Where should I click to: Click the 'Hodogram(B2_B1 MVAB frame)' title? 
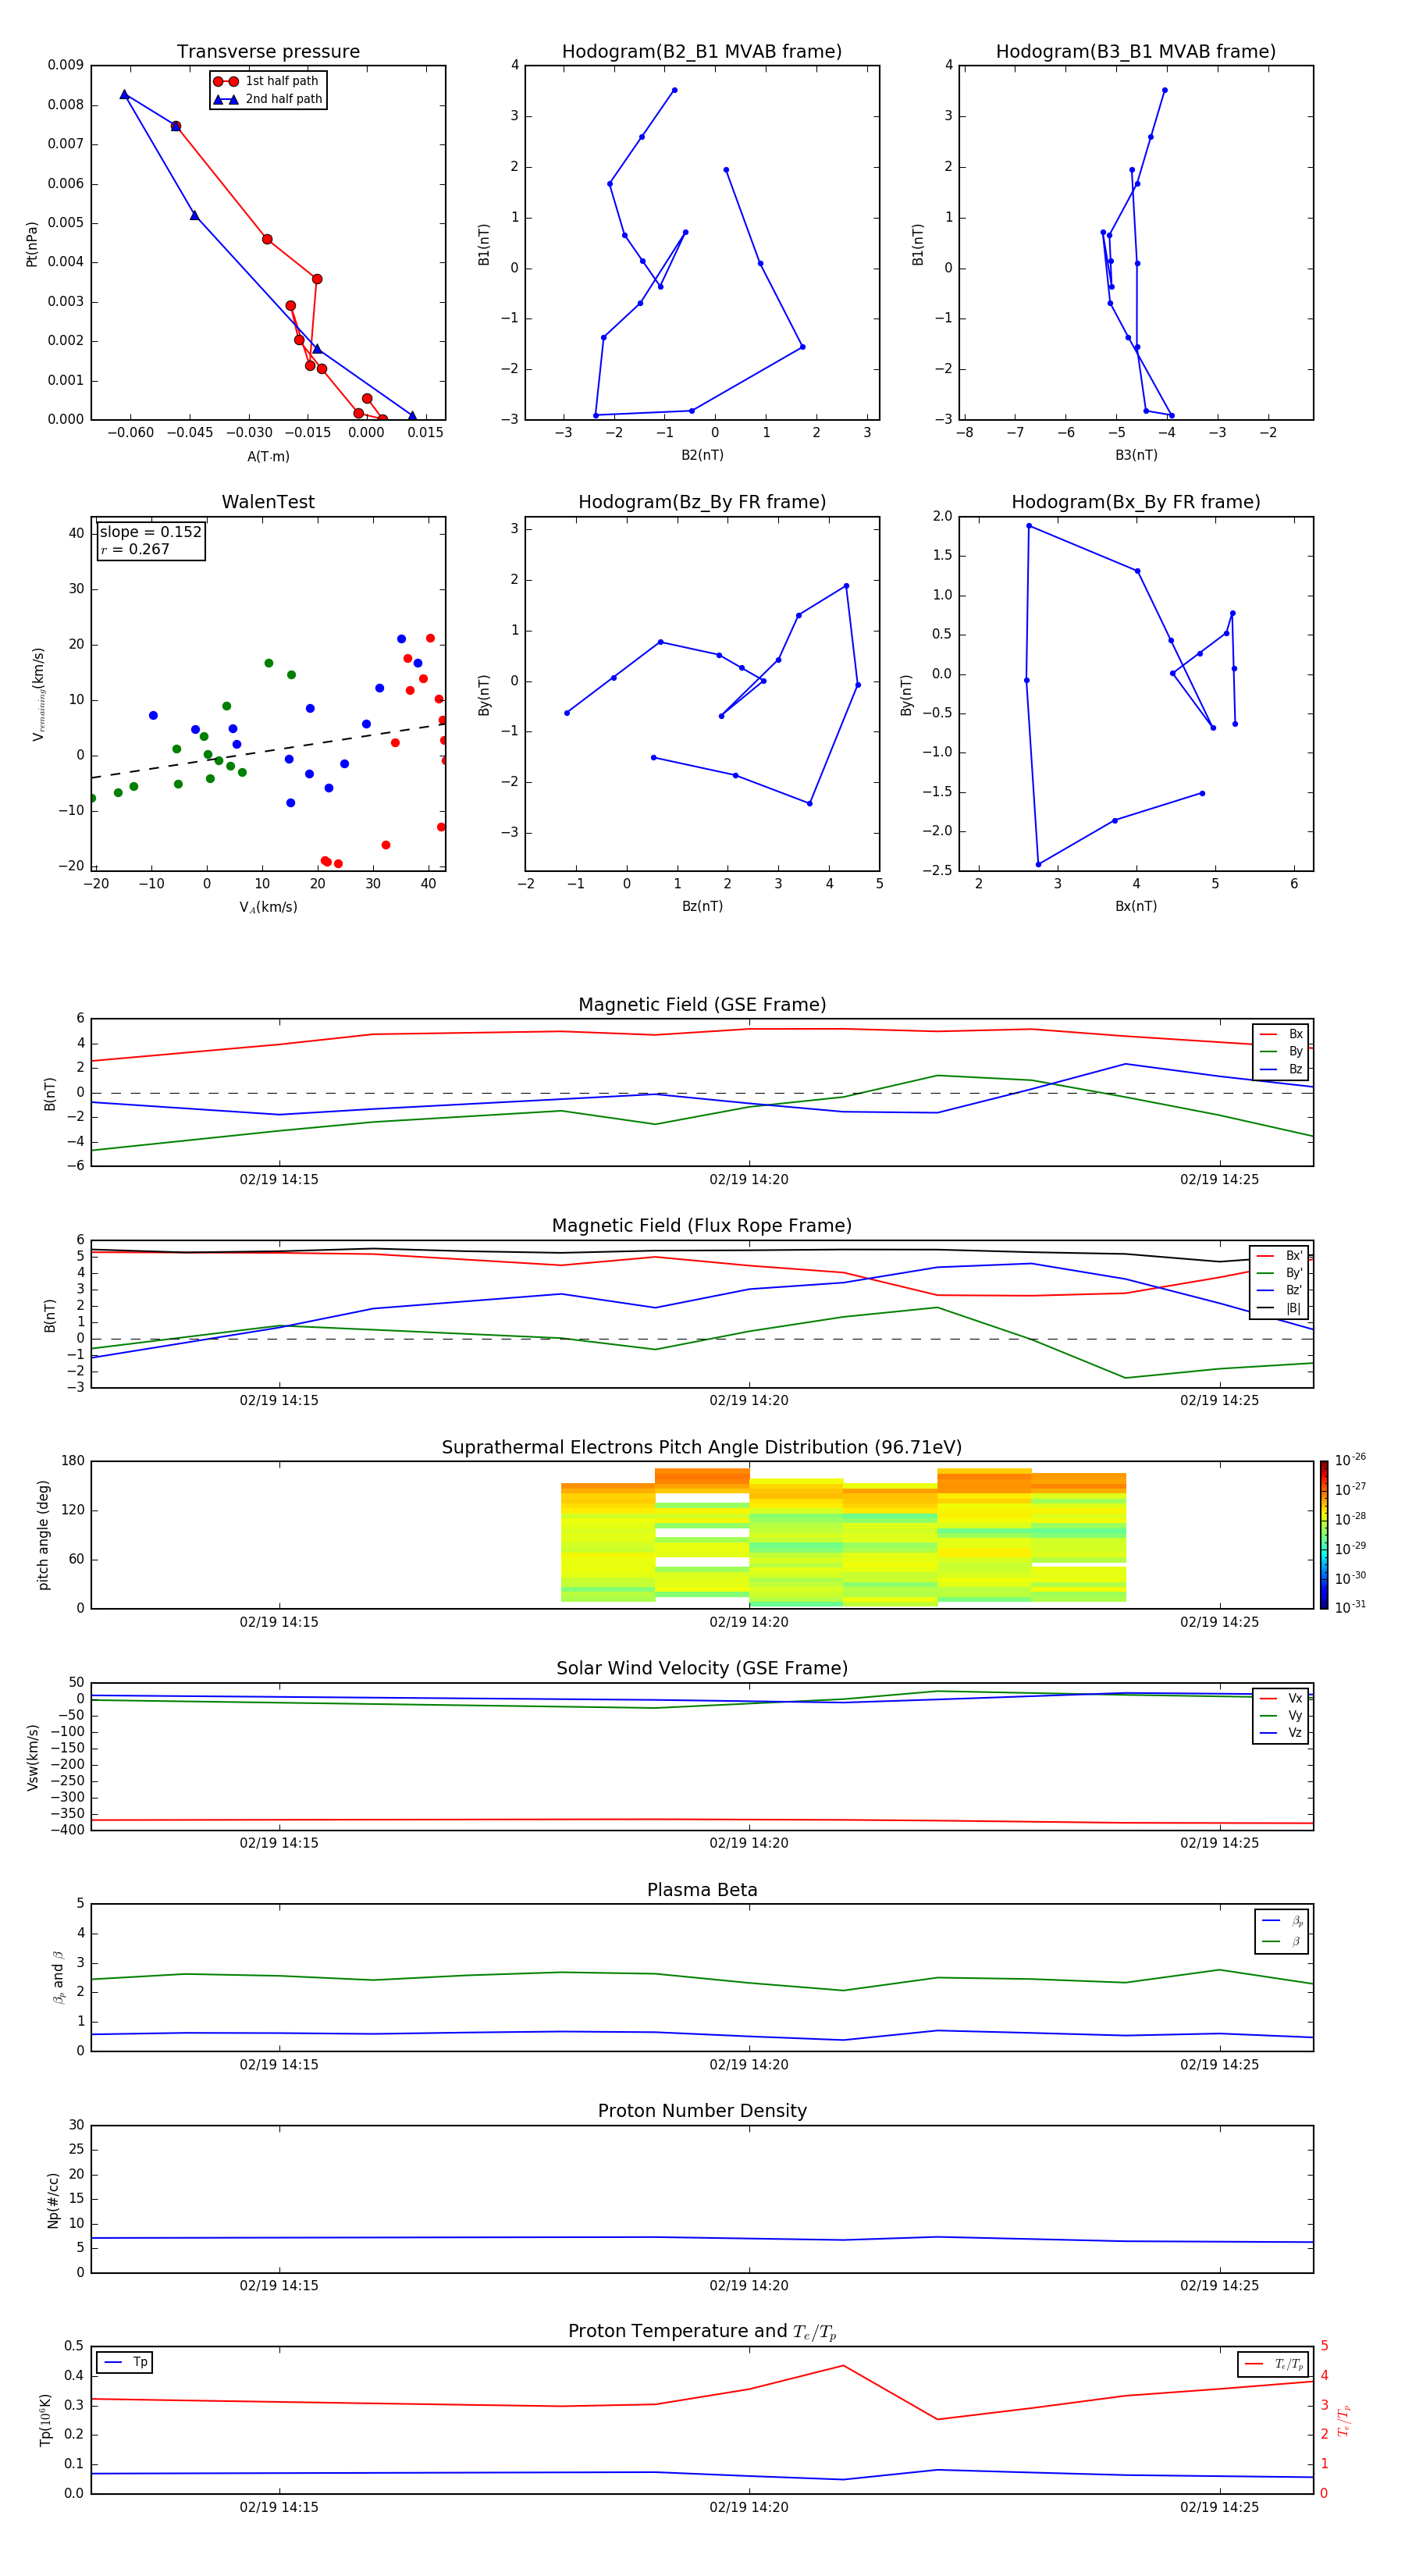(702, 52)
